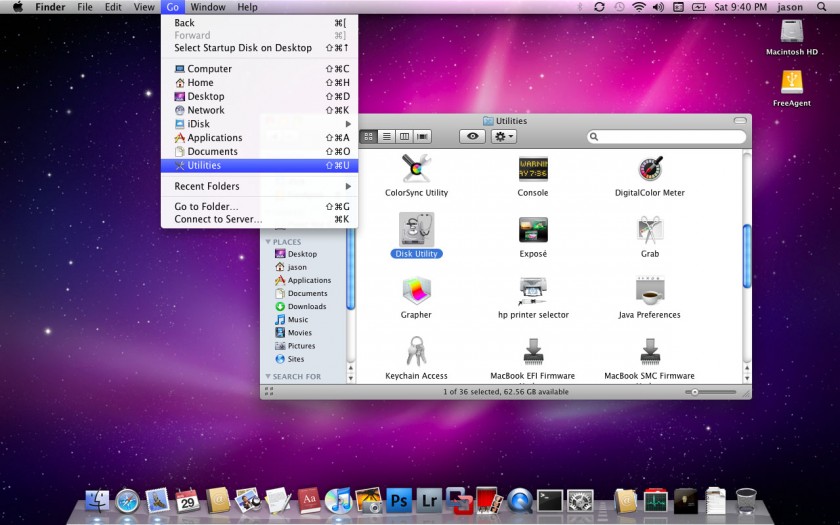Toggle Quick Look with the eye button
Image resolution: width=840 pixels, height=525 pixels.
(472, 137)
